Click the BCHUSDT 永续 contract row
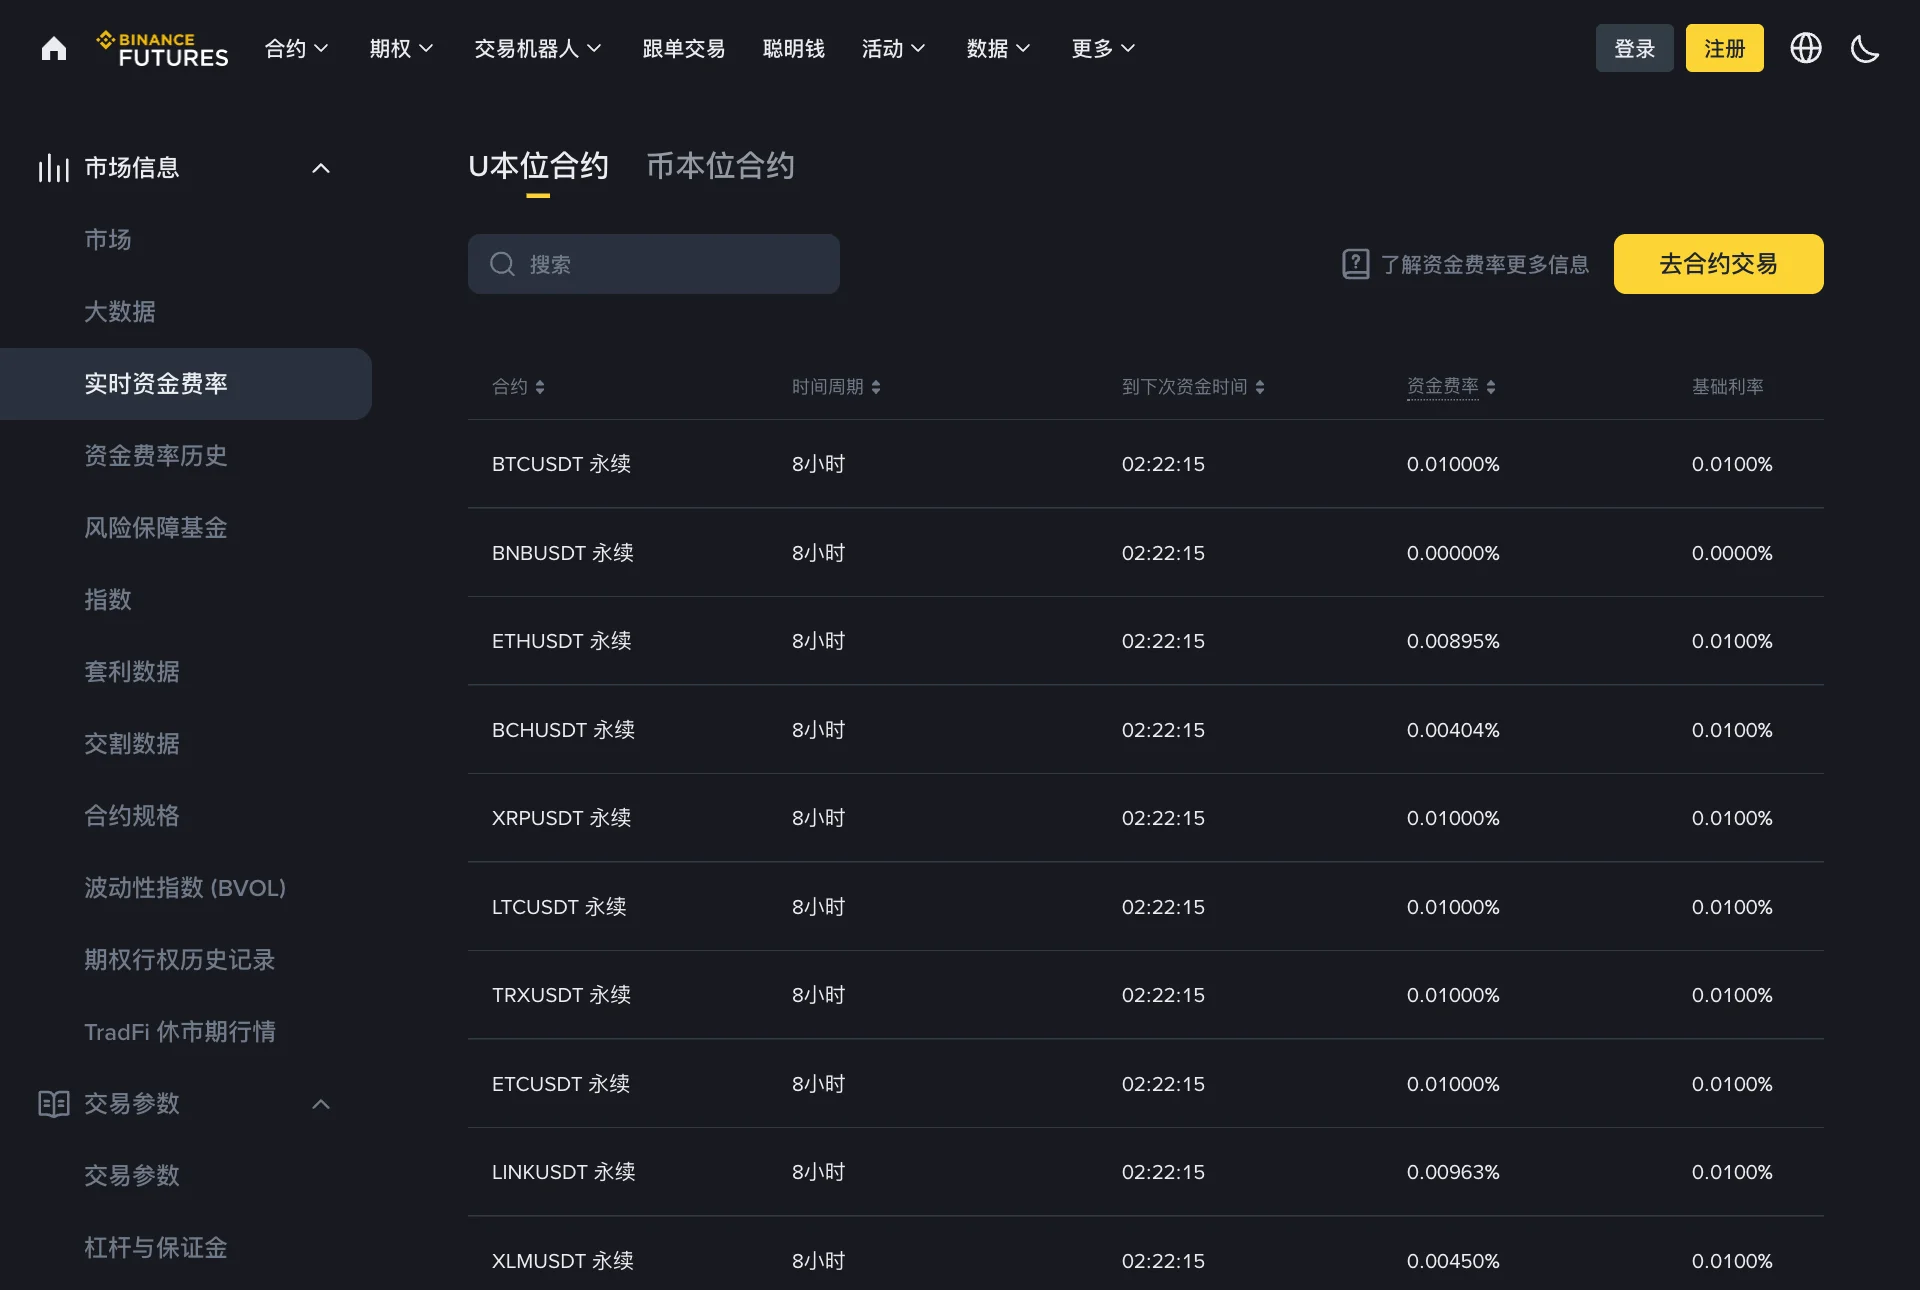This screenshot has height=1290, width=1920. coord(1145,730)
